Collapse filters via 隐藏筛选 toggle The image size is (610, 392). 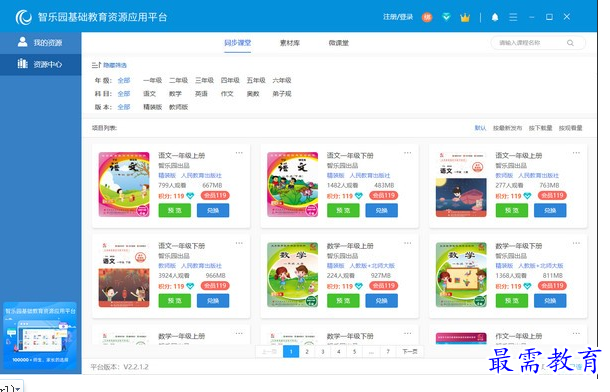pos(109,65)
